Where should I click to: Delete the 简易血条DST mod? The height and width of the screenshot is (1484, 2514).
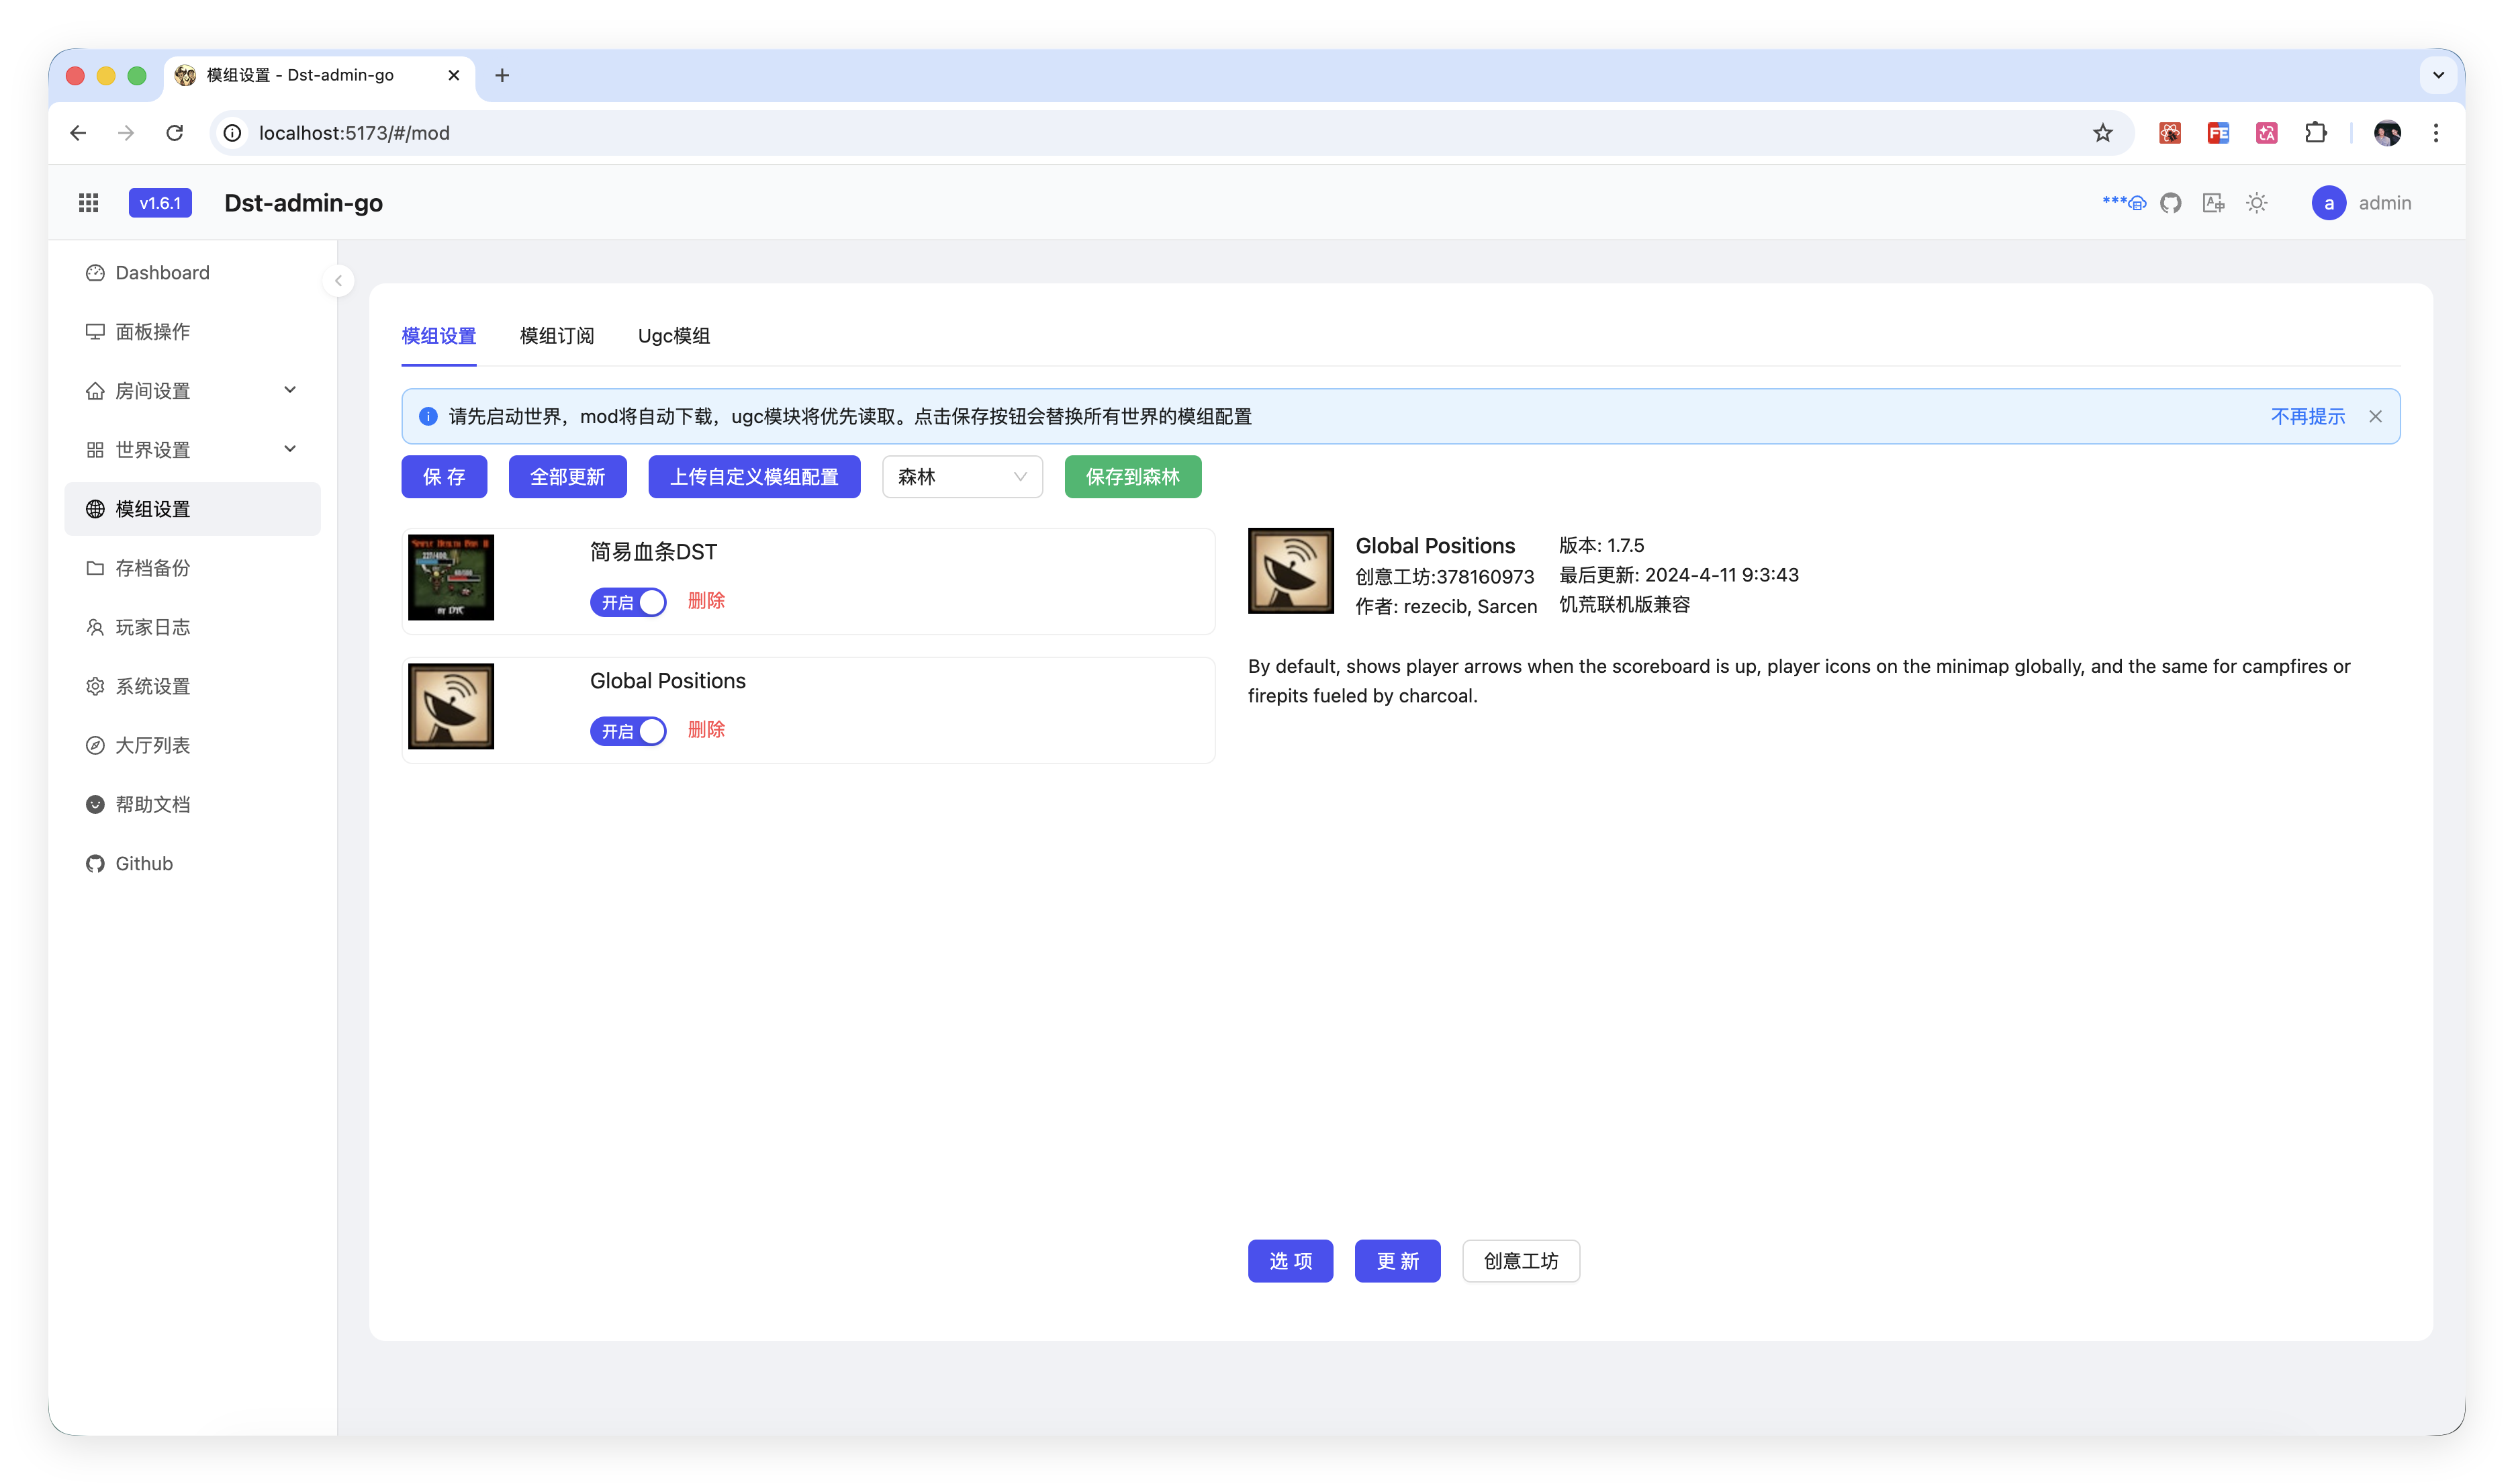pos(706,601)
